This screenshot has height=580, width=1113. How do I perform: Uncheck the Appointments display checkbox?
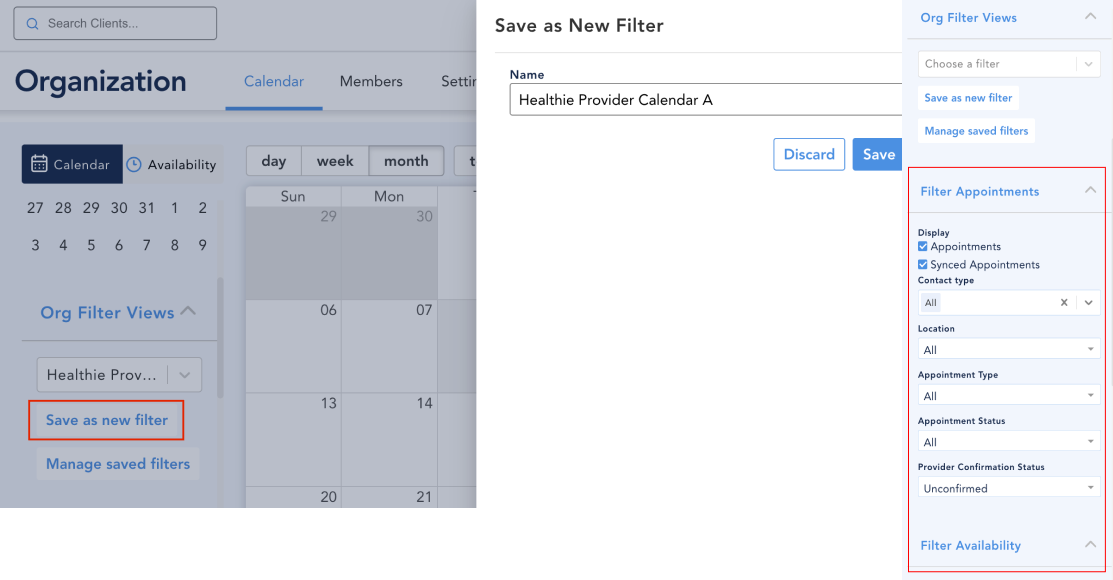pyautogui.click(x=923, y=246)
